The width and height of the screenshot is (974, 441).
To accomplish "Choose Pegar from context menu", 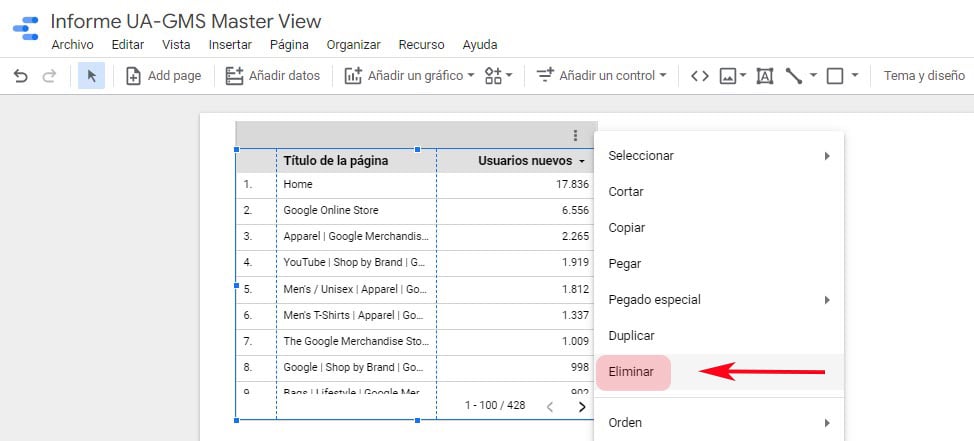I will point(719,264).
